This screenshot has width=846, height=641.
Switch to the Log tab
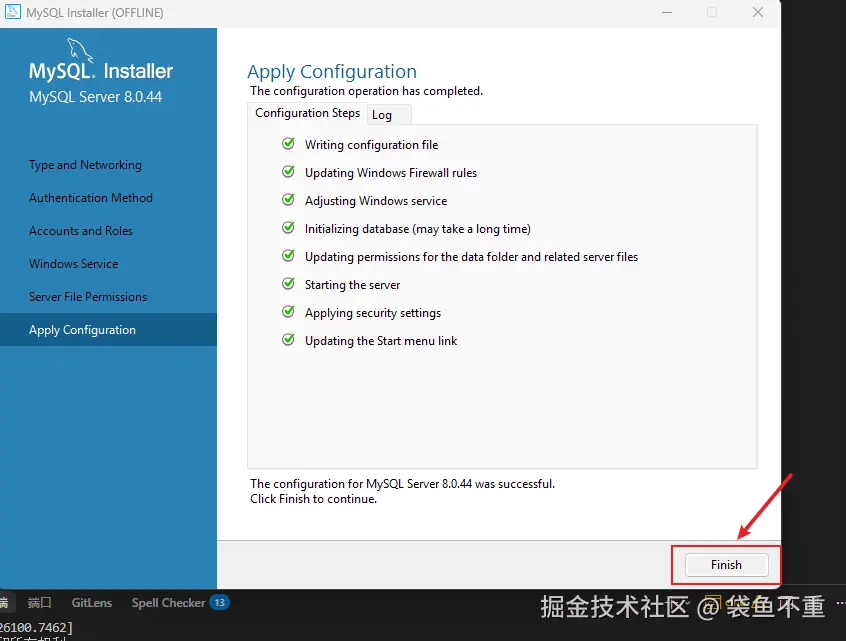(388, 115)
